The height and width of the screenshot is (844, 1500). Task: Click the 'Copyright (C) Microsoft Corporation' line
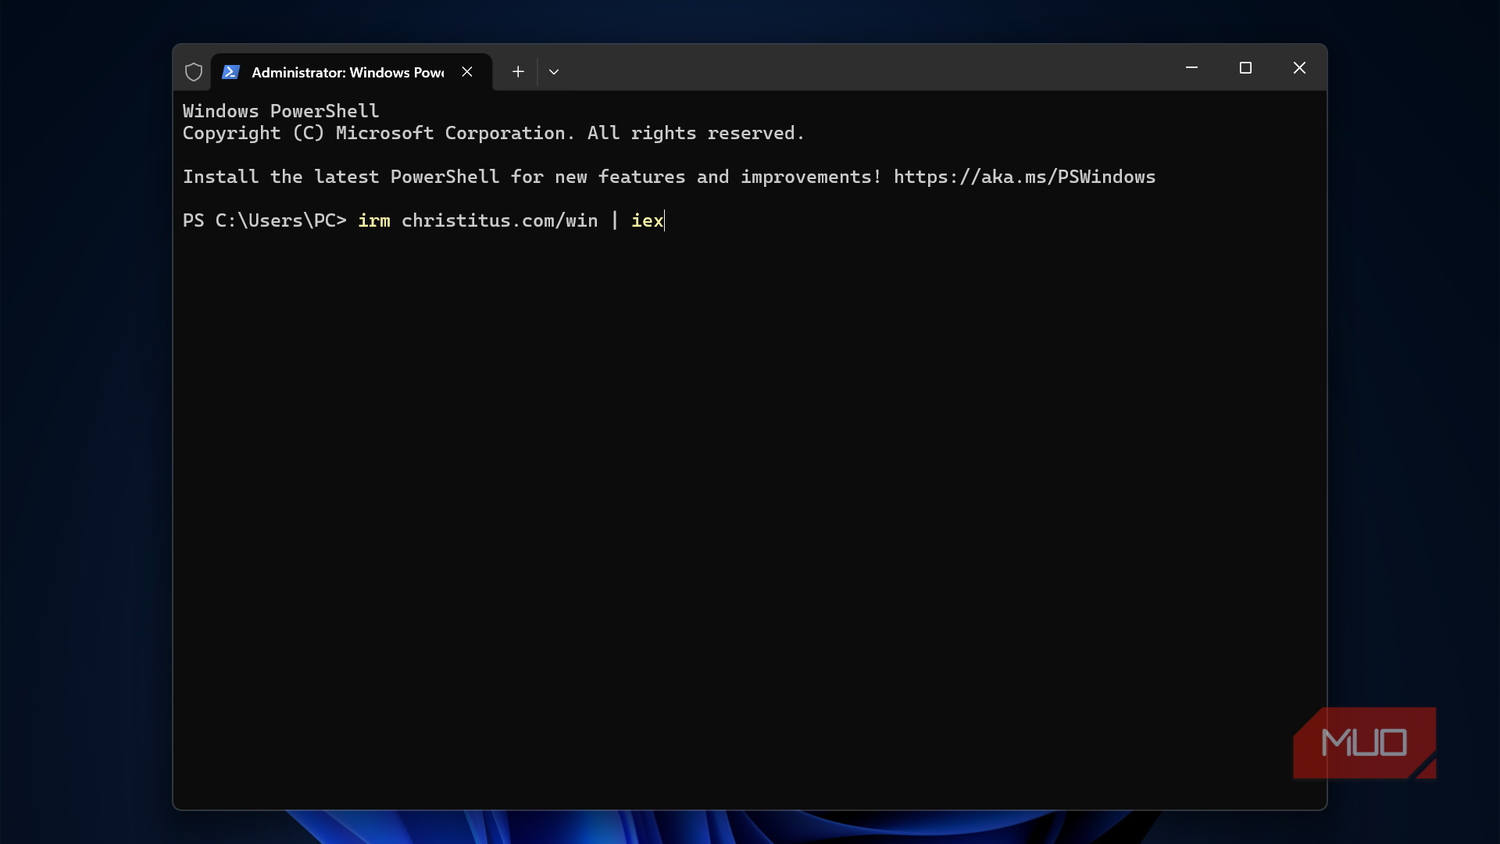pos(493,133)
